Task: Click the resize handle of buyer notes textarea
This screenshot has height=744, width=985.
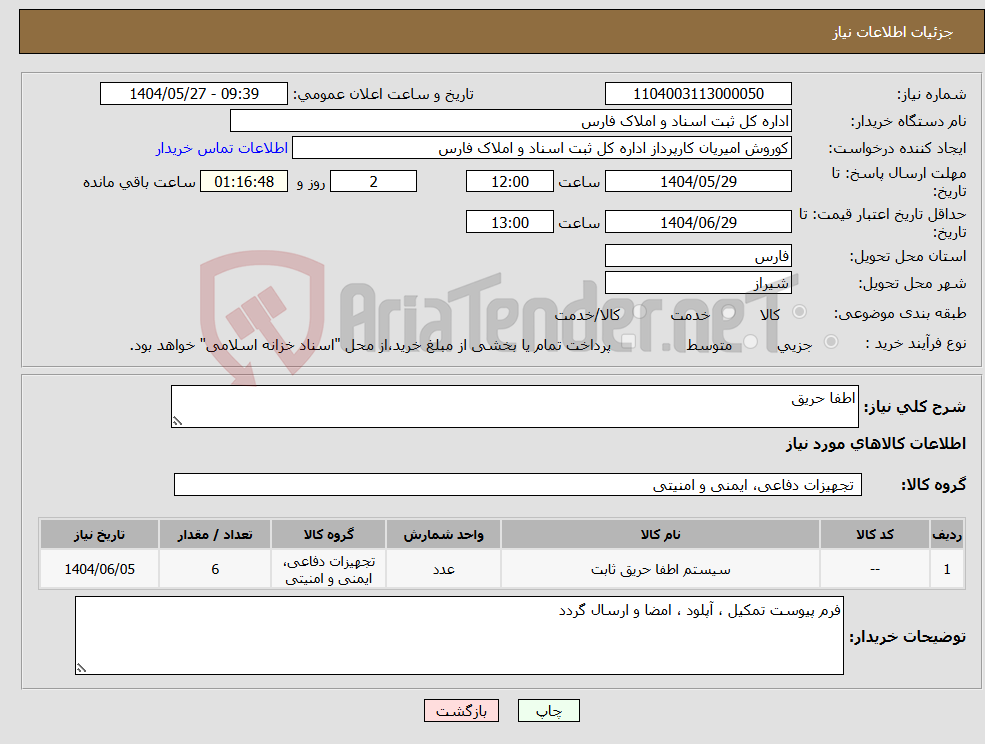Action: [81, 669]
